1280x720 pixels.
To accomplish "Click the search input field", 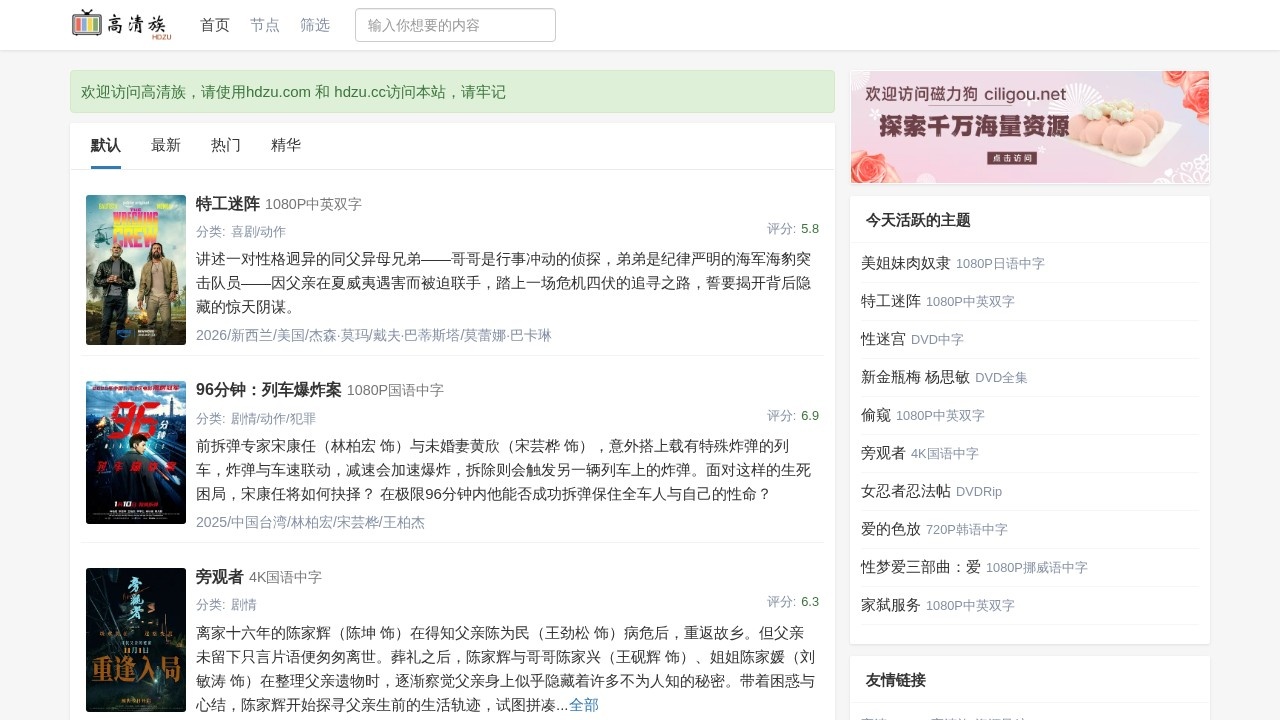I will click(x=455, y=25).
